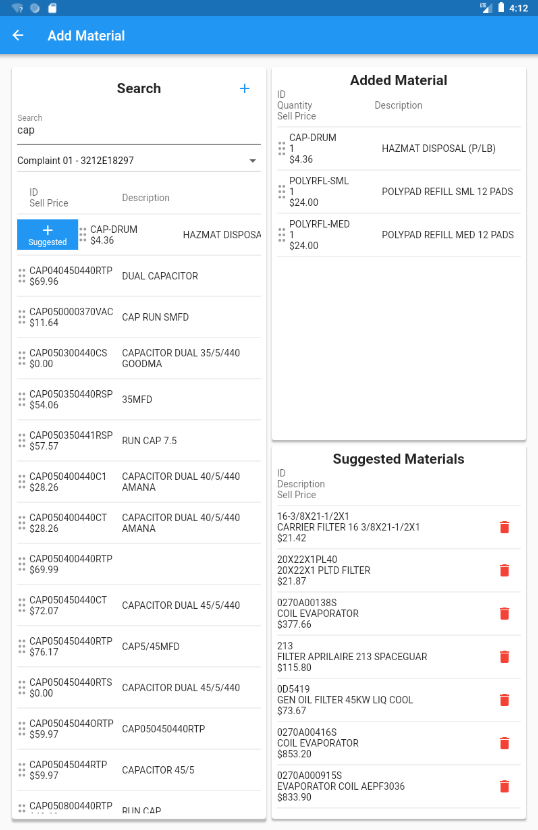
Task: Tap the plus icon beside Search heading
Action: [245, 88]
